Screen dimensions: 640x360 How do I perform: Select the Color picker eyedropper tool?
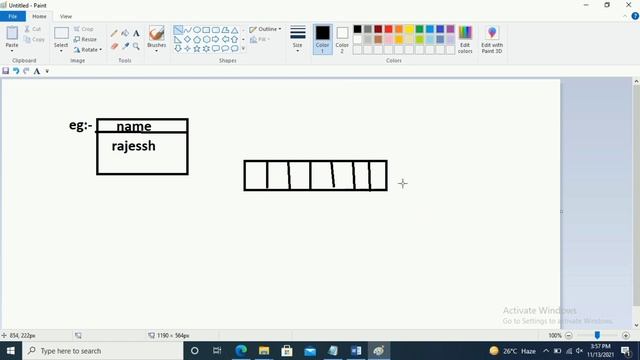click(x=125, y=46)
